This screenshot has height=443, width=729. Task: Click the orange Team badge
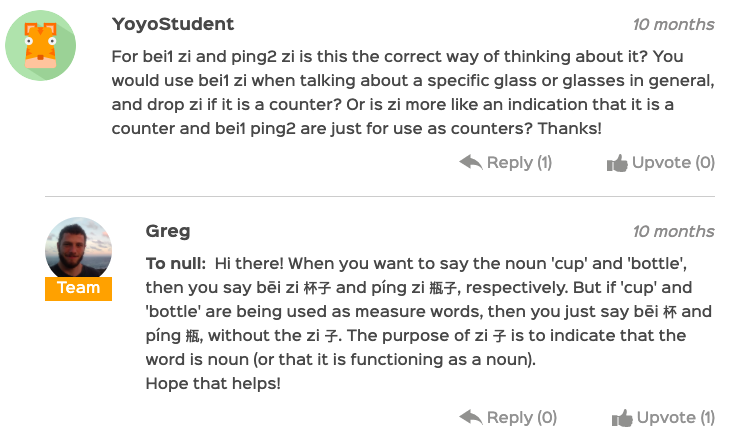point(78,288)
